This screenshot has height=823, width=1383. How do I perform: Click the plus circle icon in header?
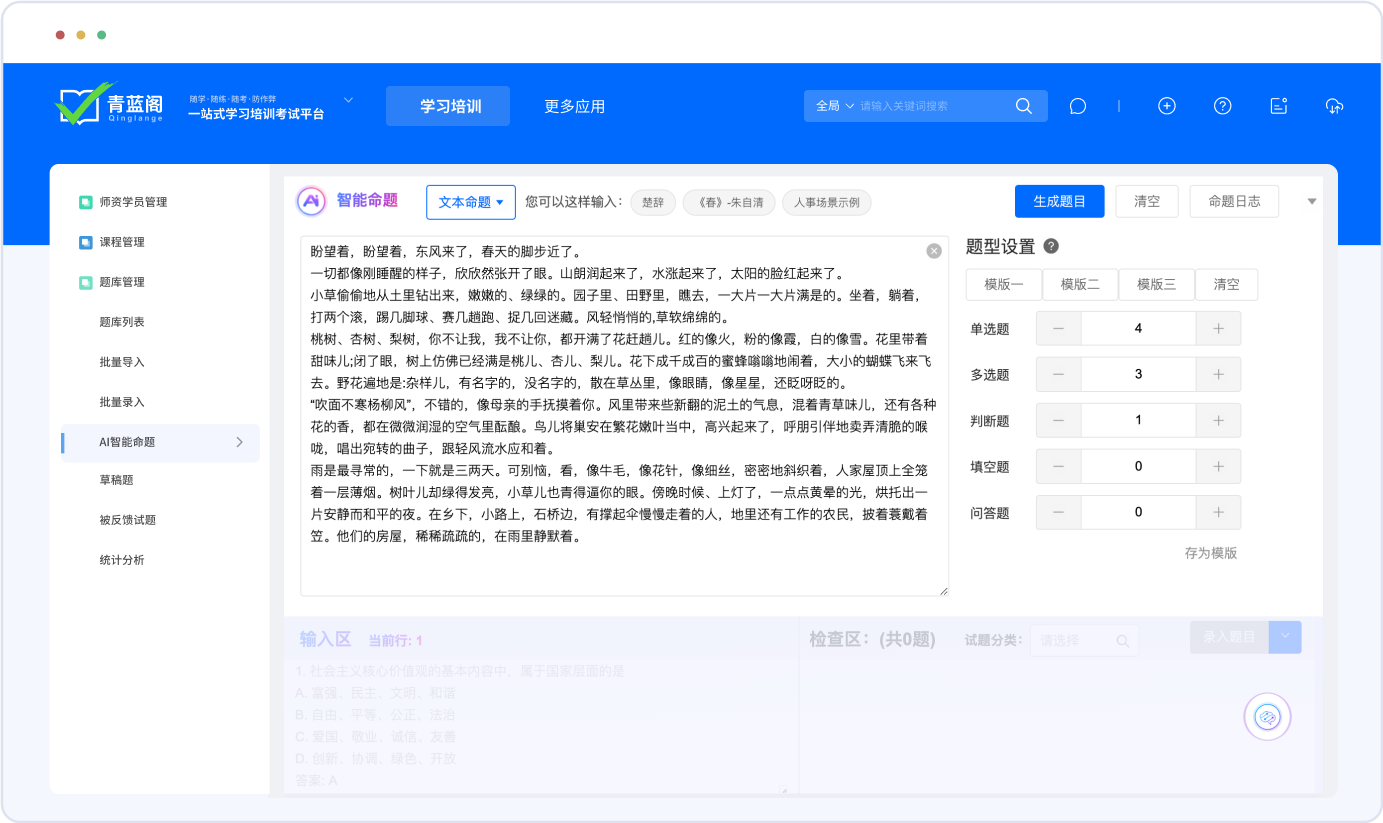(x=1166, y=106)
